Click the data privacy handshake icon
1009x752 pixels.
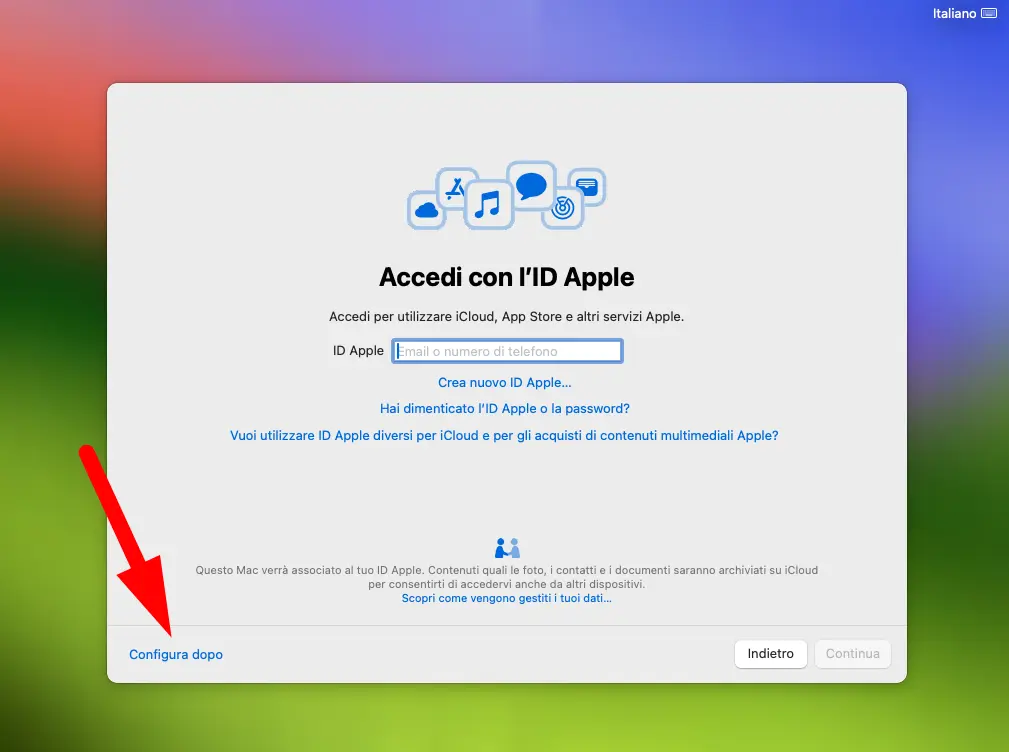click(x=507, y=548)
